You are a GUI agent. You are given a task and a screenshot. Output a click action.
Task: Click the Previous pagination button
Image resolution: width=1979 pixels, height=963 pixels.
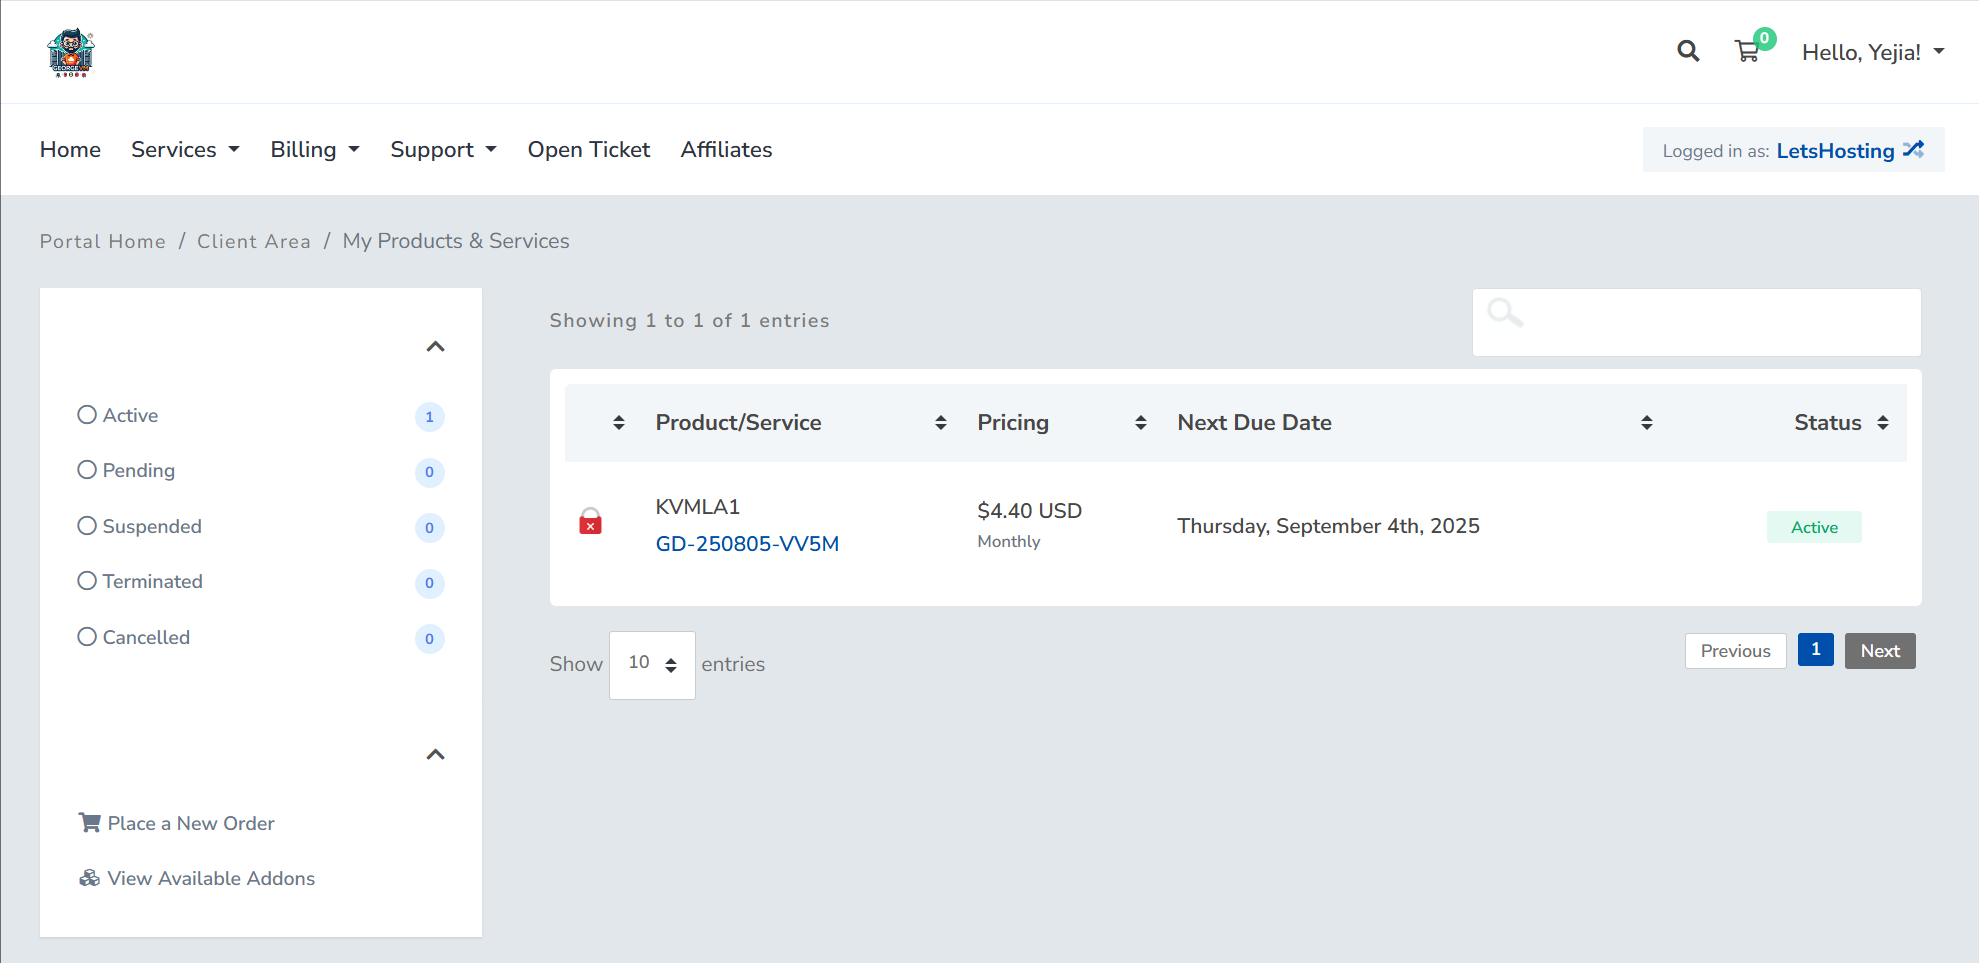coord(1735,651)
